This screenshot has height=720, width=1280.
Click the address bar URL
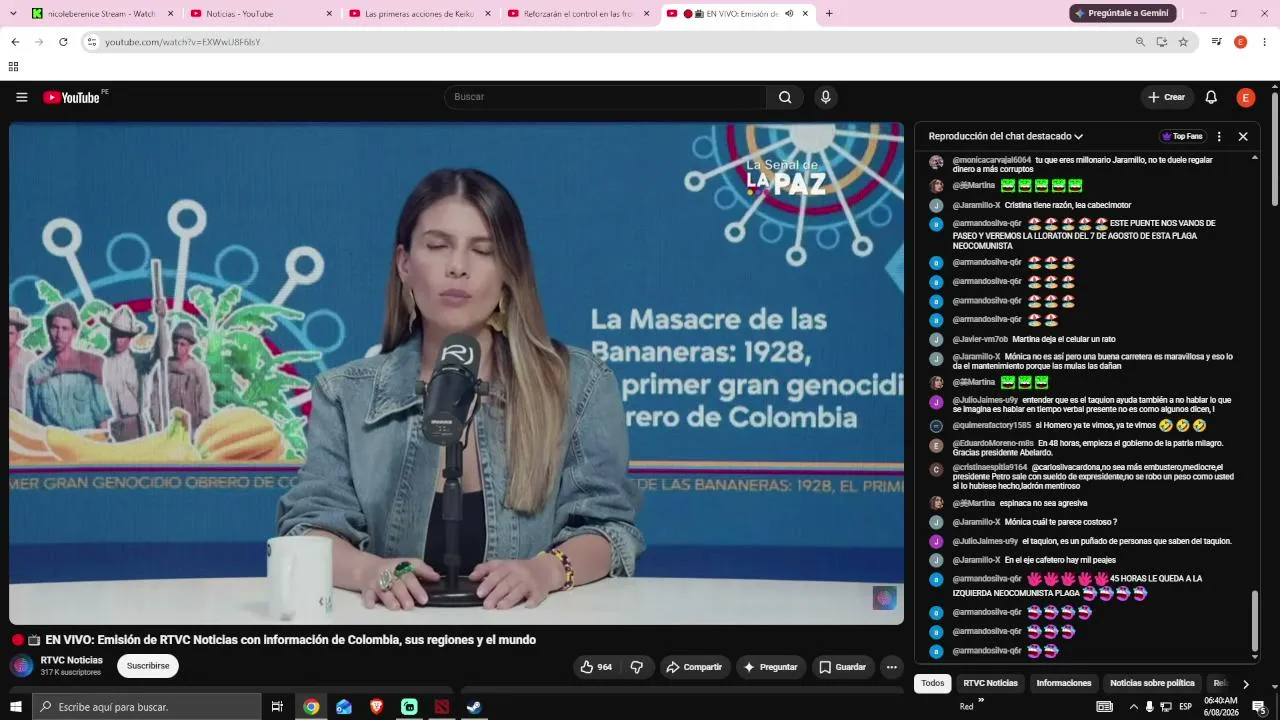point(183,42)
